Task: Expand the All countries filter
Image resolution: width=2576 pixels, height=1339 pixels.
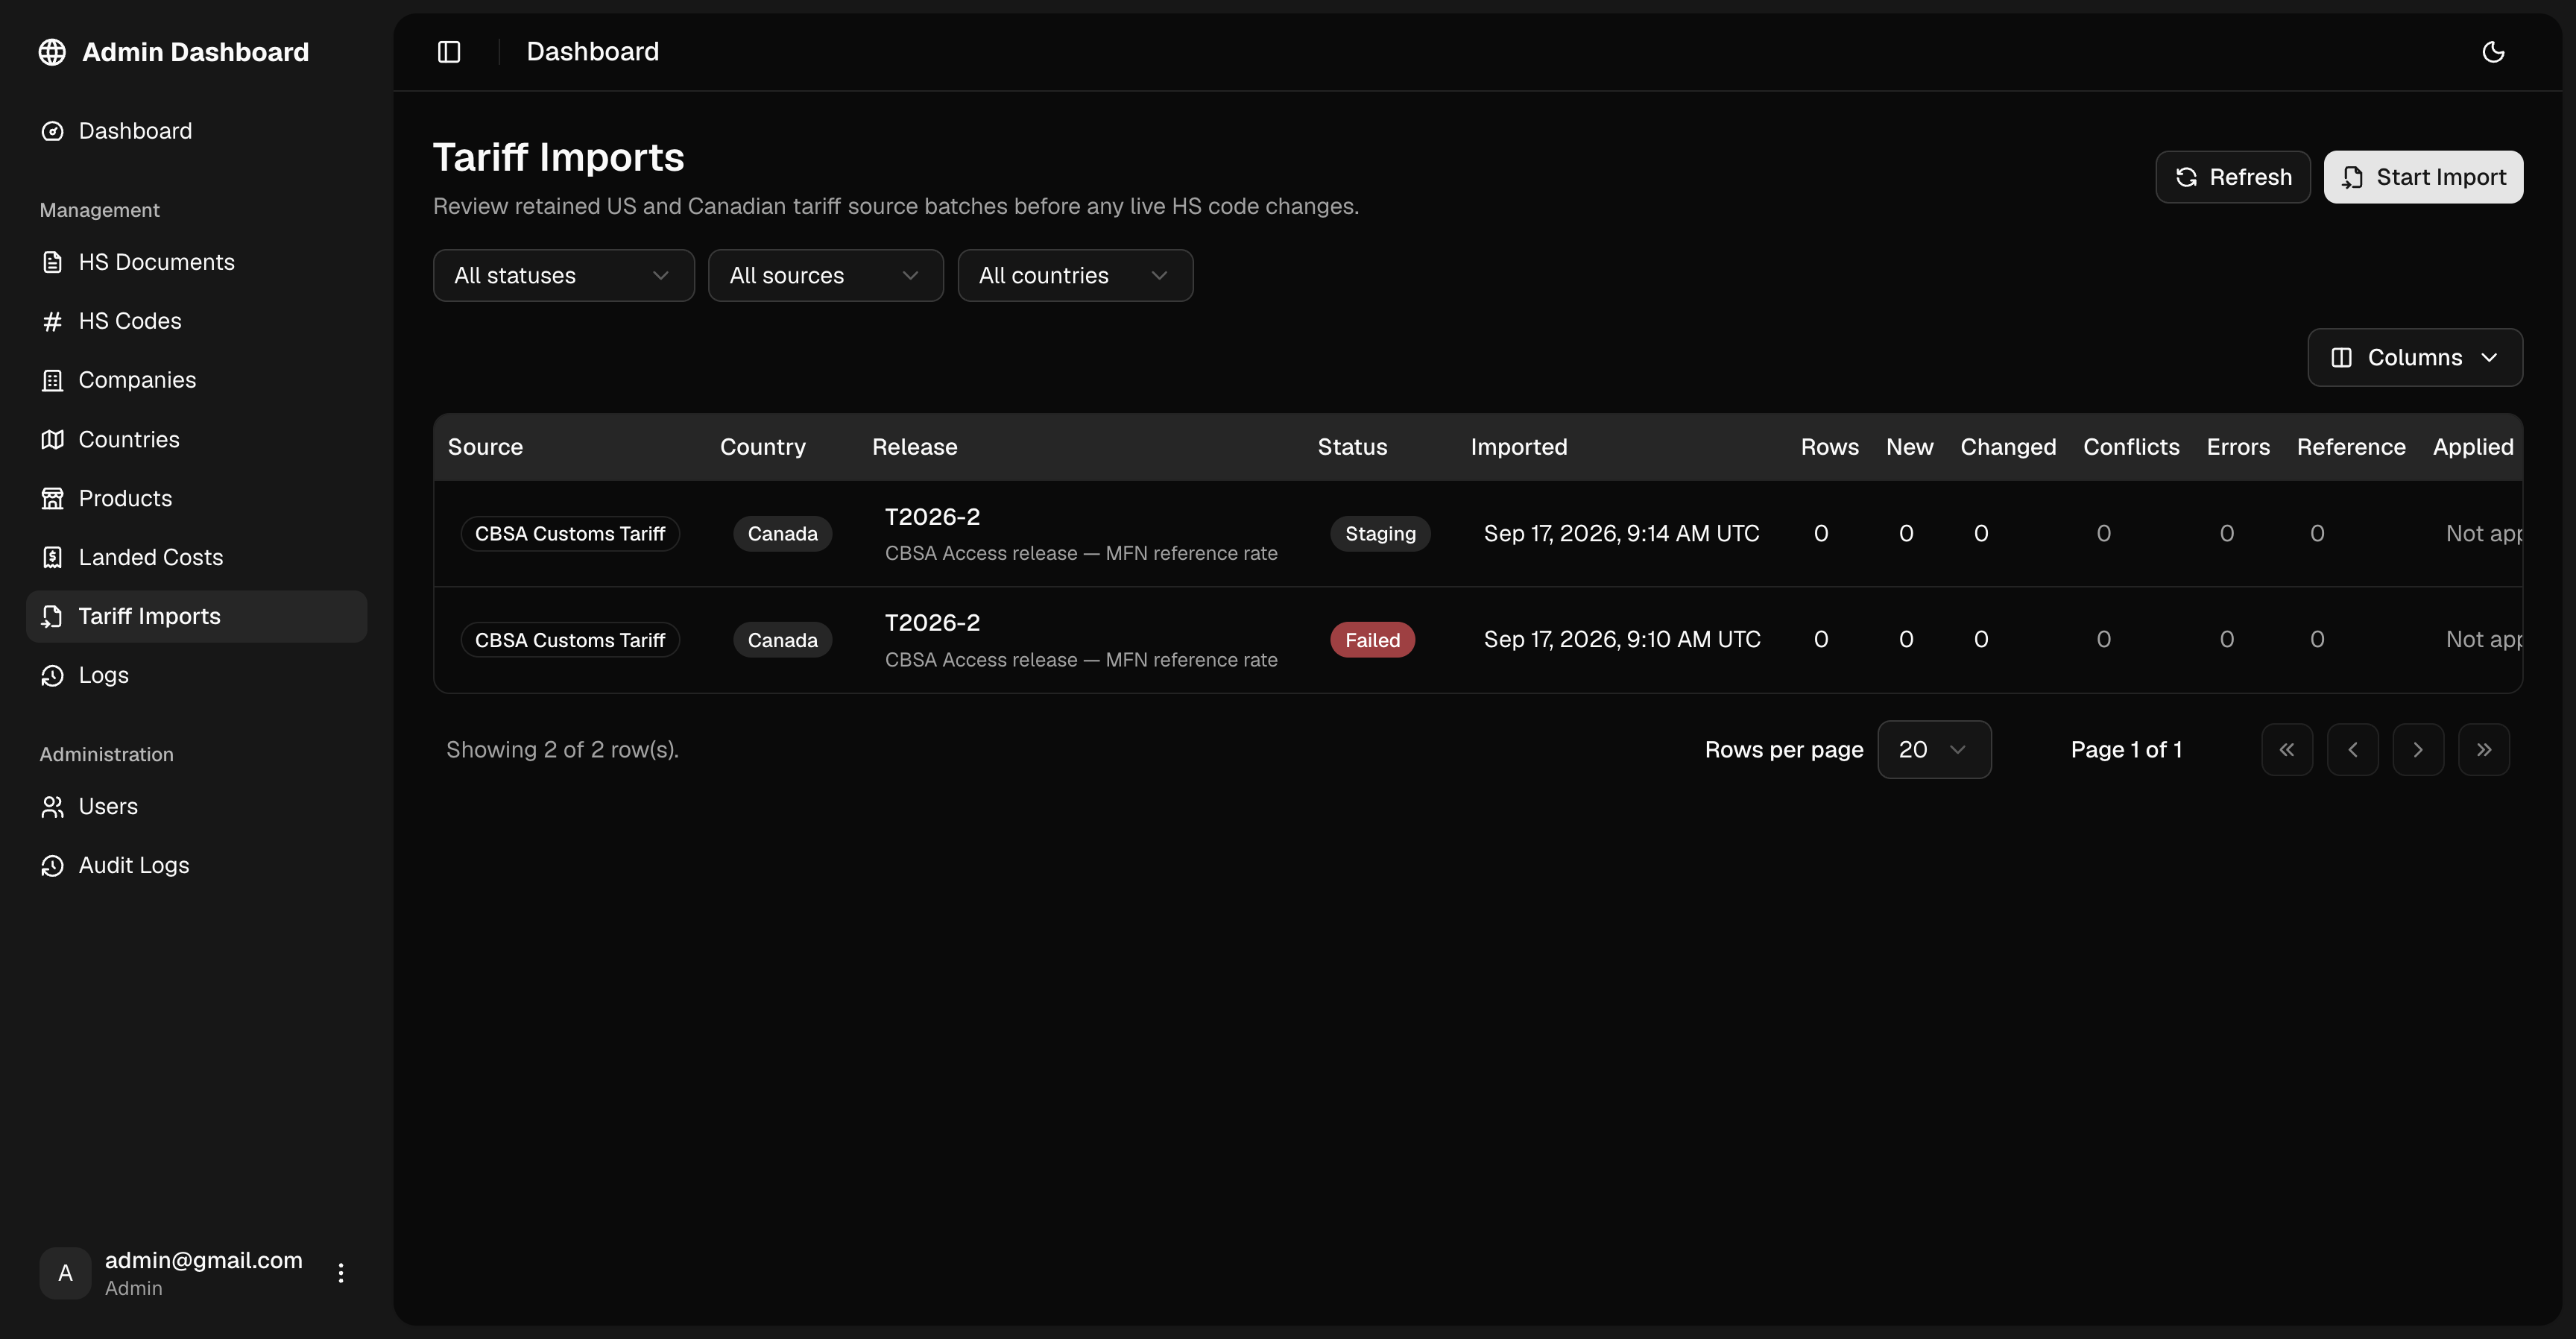Action: pyautogui.click(x=1075, y=275)
